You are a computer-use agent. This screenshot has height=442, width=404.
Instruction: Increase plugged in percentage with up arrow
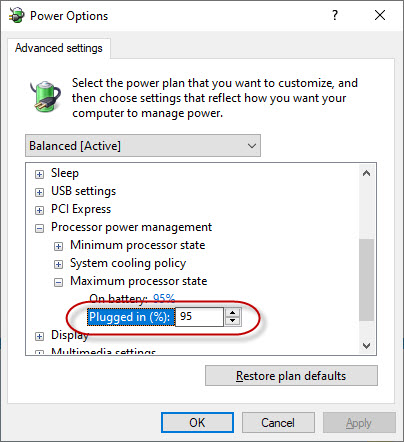(x=232, y=313)
